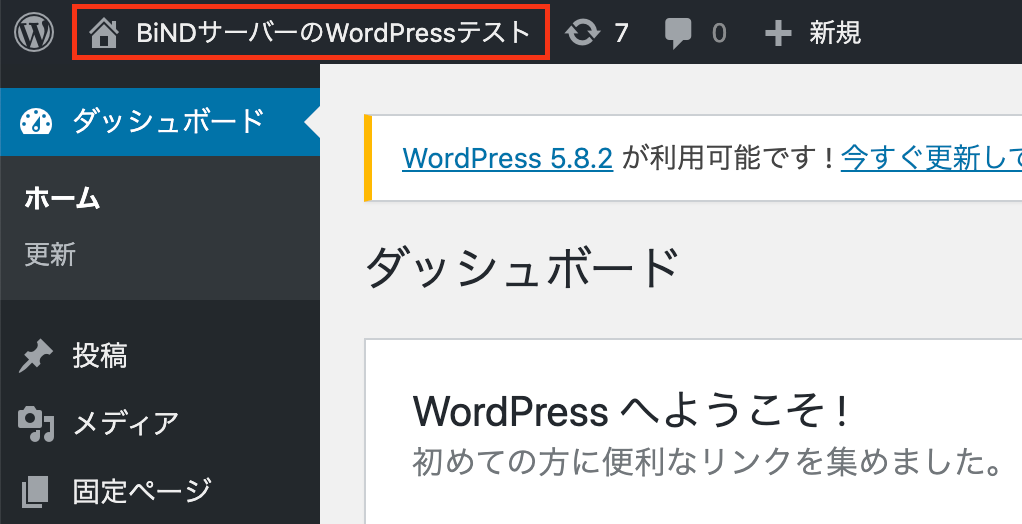Open the 新規 dropdown in admin bar

[835, 34]
